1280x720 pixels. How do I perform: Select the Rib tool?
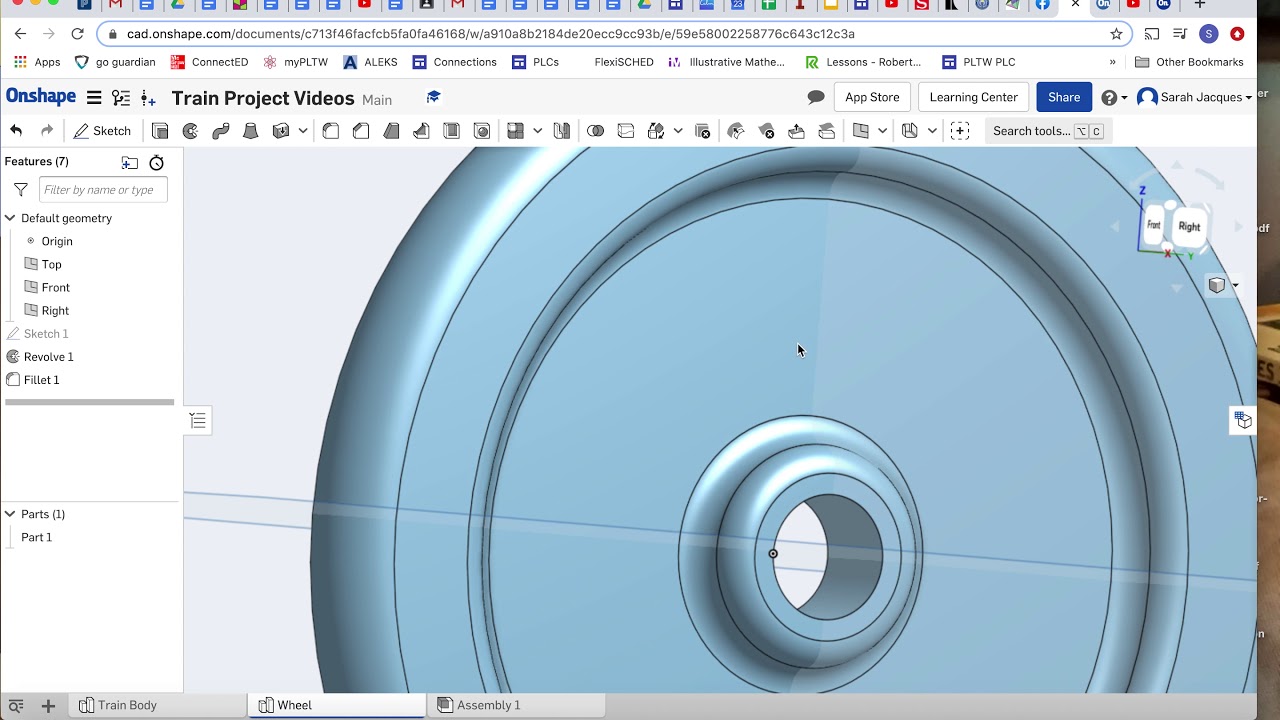tap(421, 131)
